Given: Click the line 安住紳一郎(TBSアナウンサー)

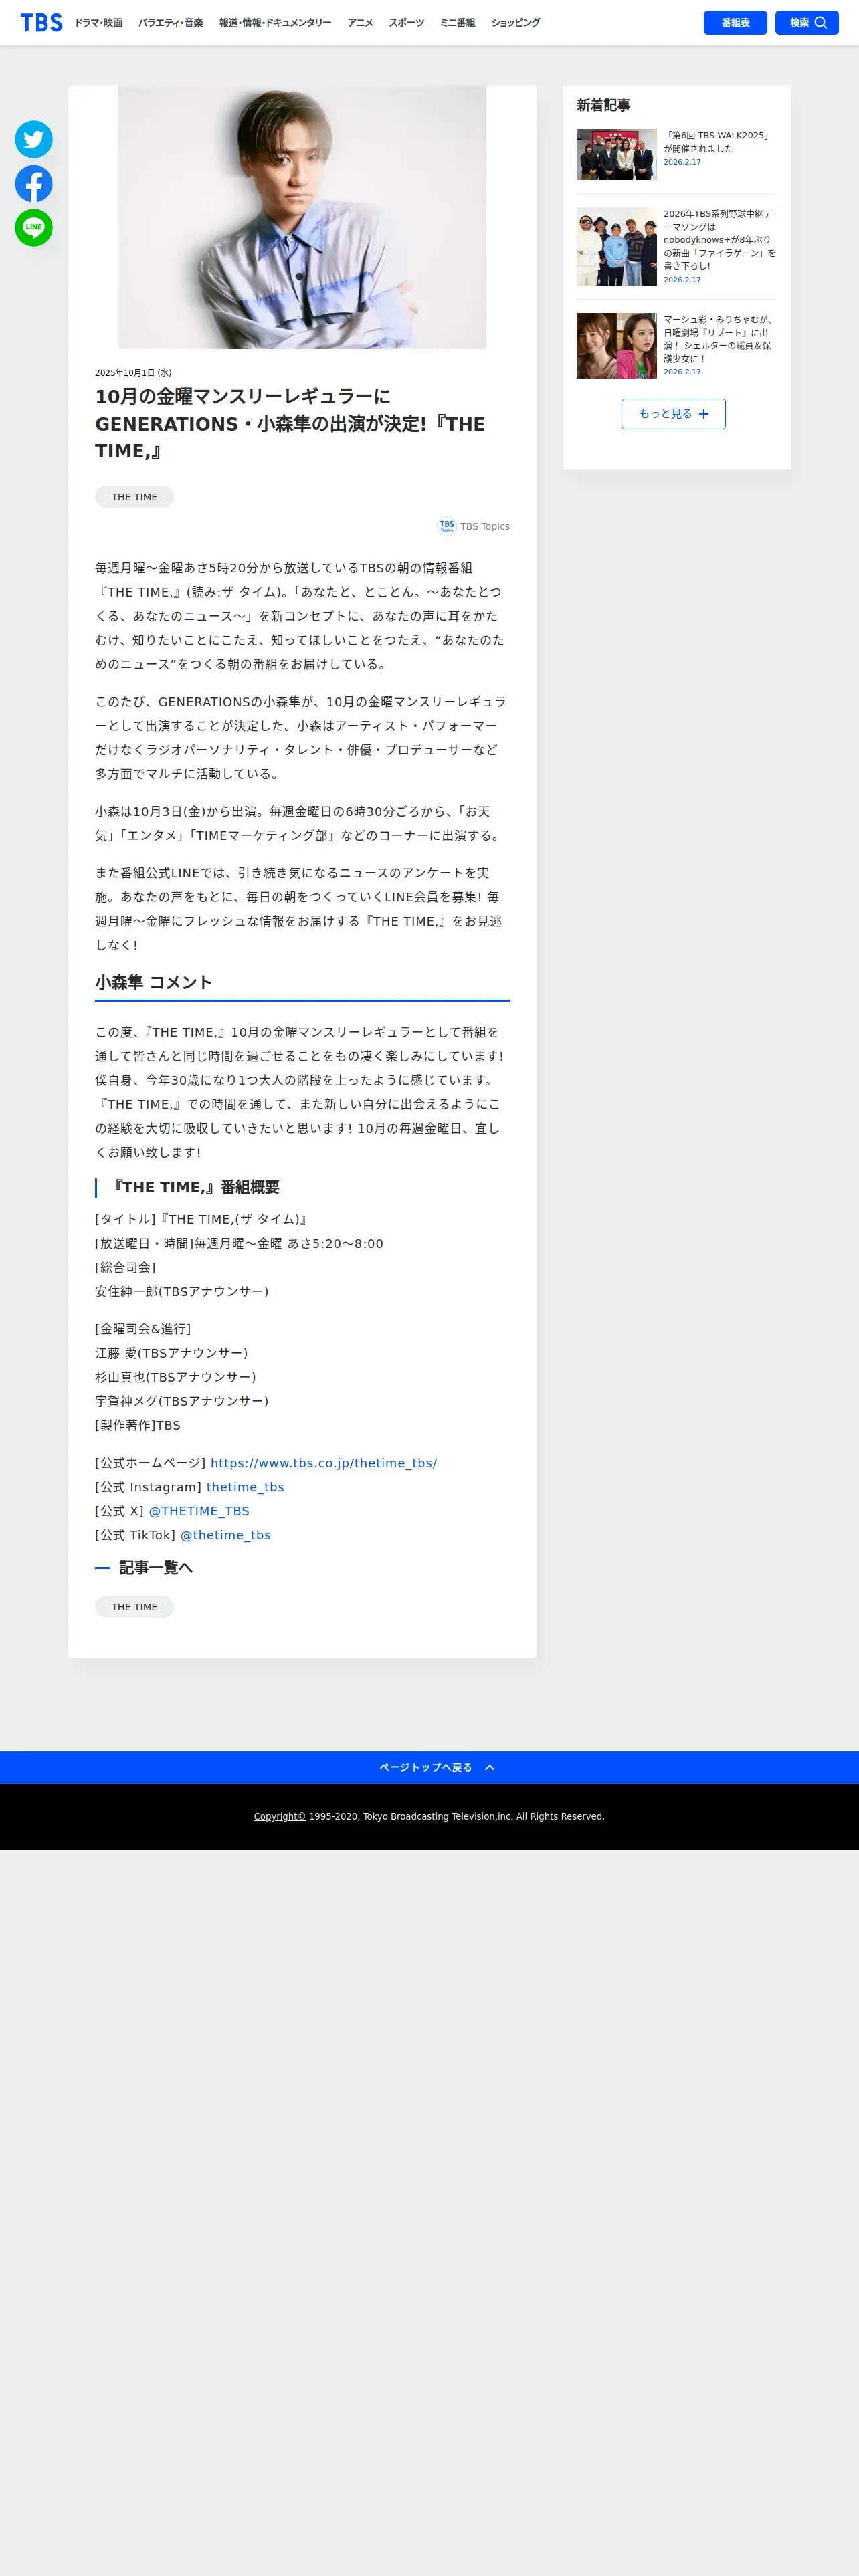Looking at the screenshot, I should 181,1291.
